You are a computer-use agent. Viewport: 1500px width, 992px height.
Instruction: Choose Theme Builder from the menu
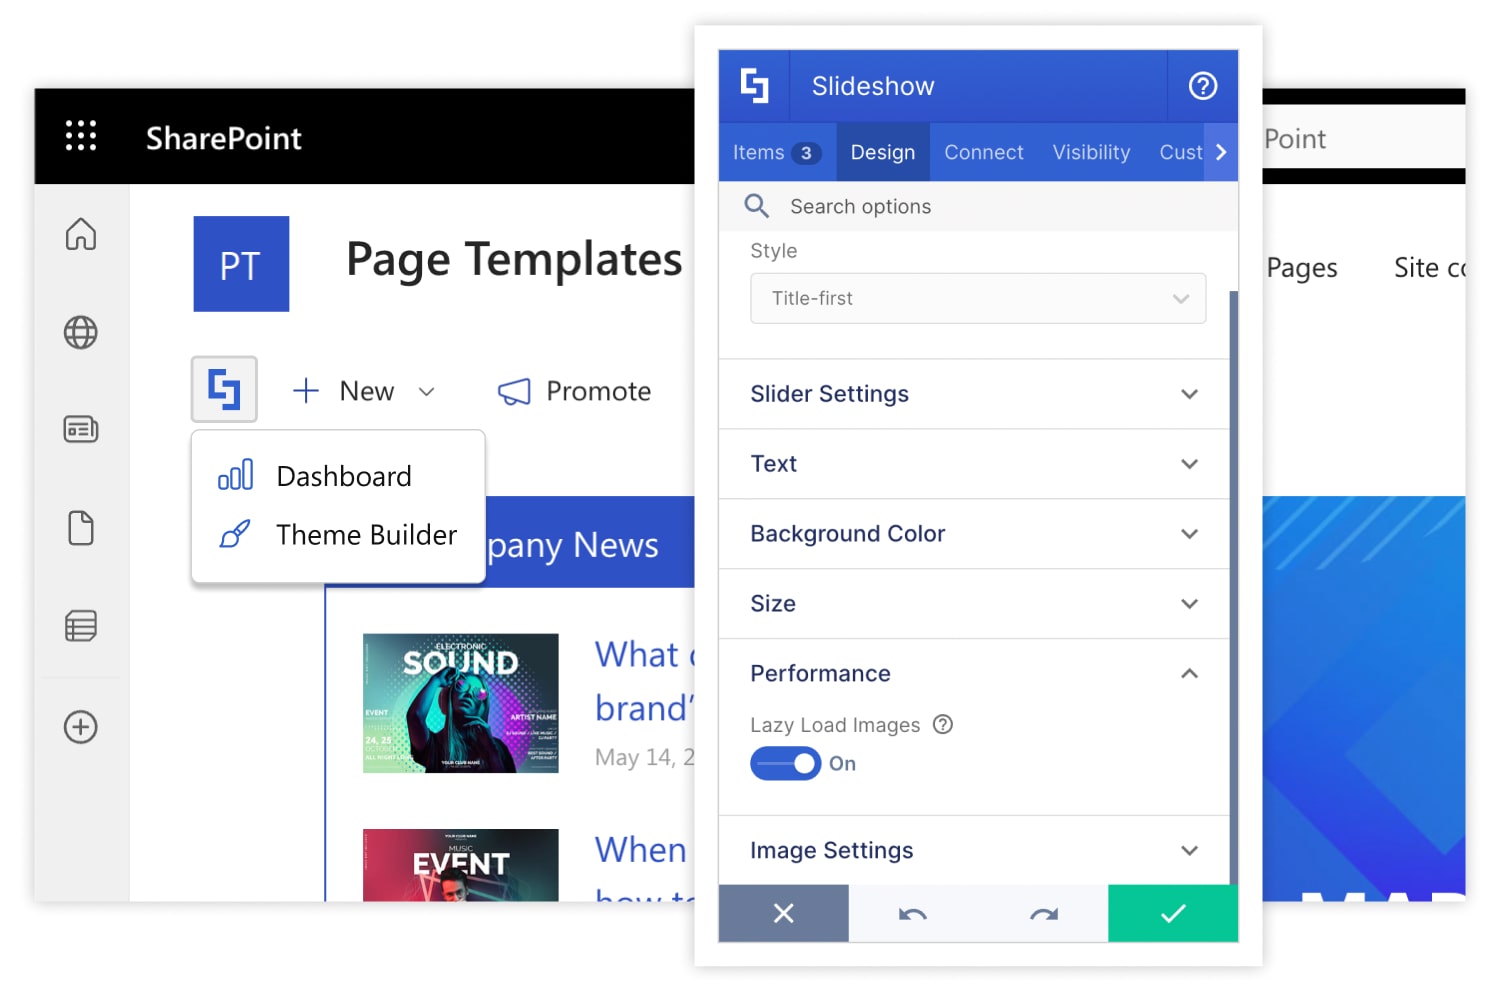[338, 535]
